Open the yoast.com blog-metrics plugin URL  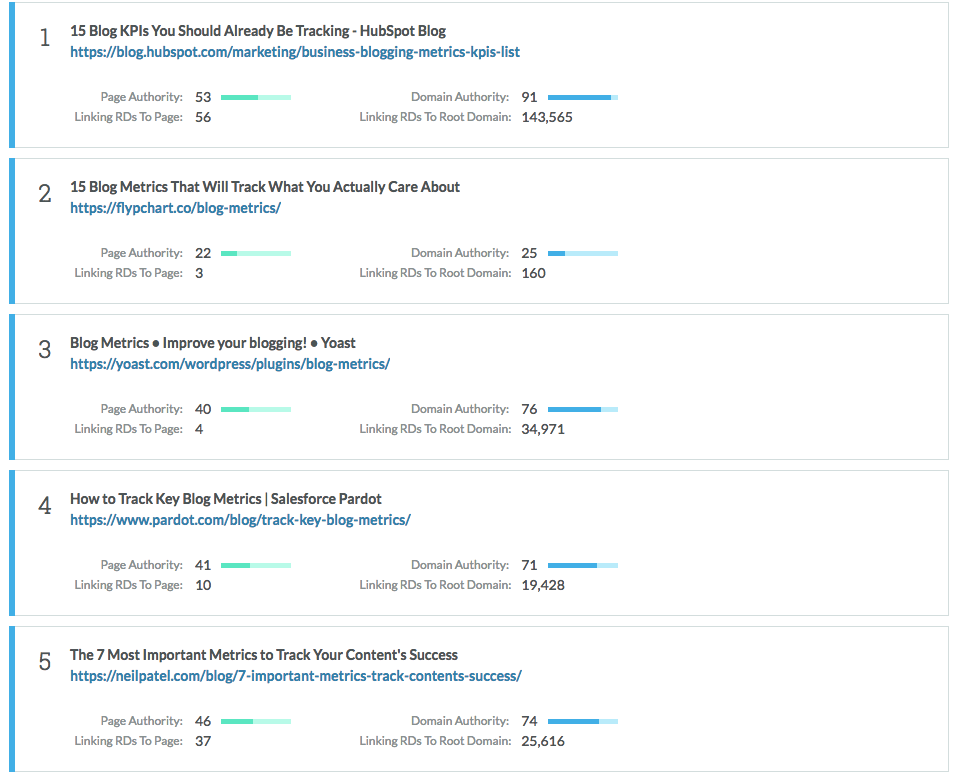click(230, 364)
